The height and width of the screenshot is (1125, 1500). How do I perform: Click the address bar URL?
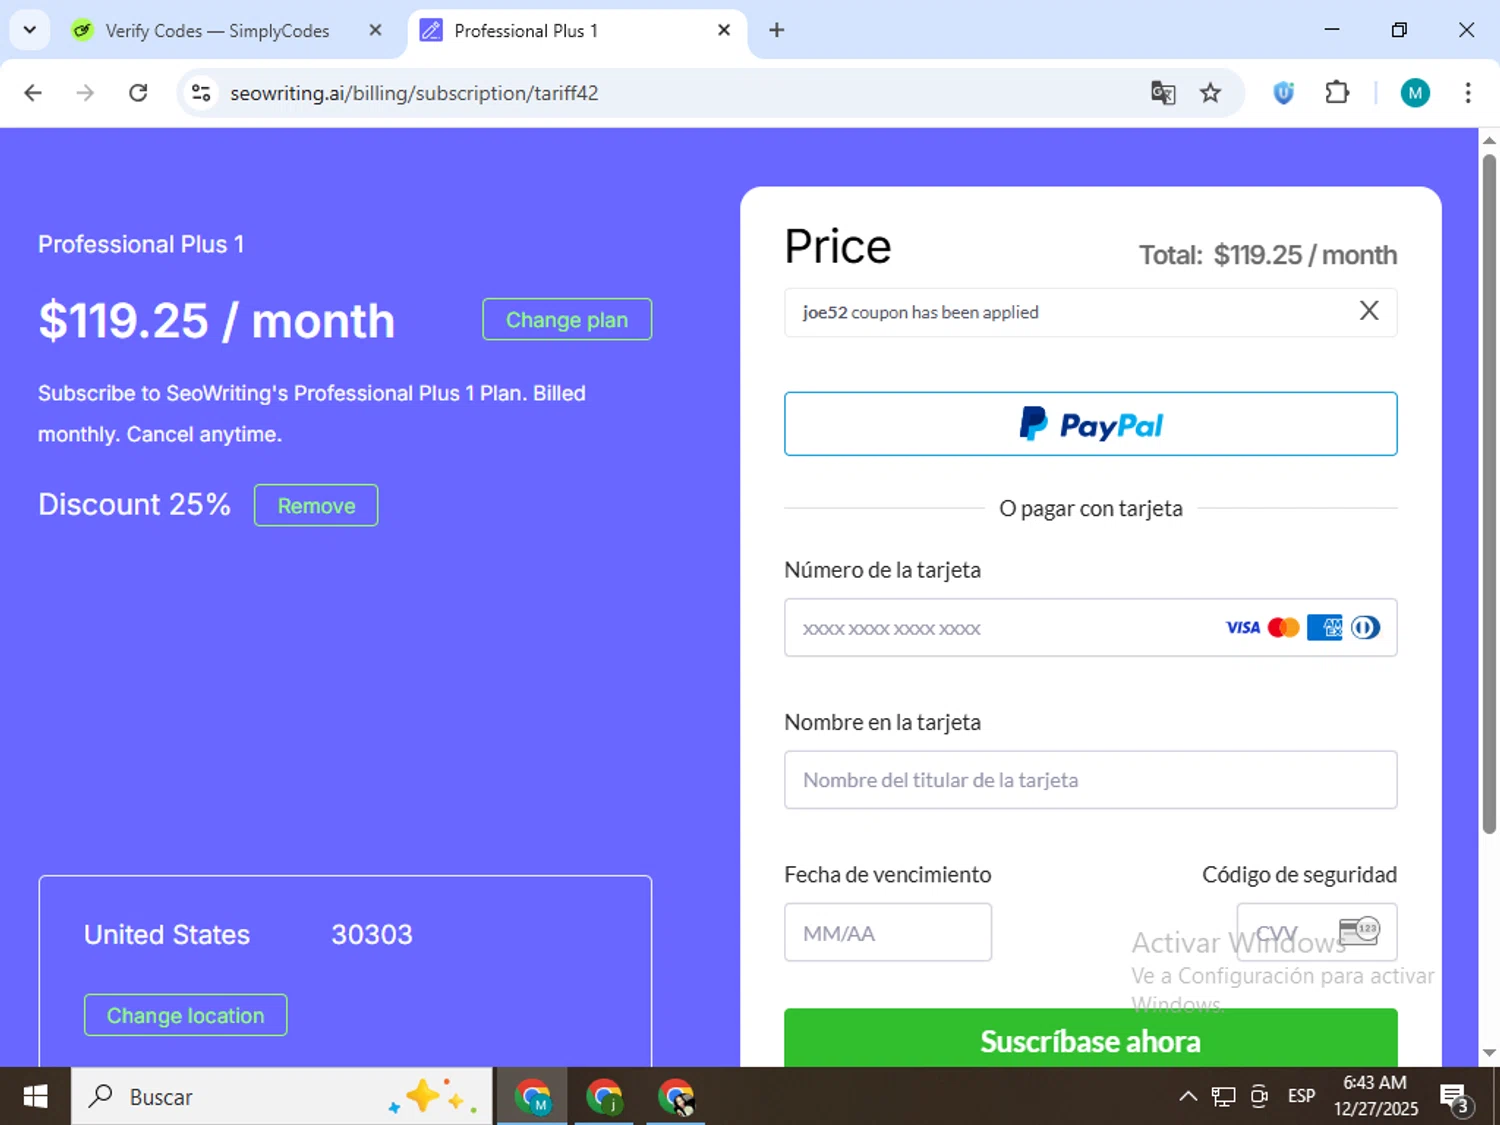coord(414,93)
